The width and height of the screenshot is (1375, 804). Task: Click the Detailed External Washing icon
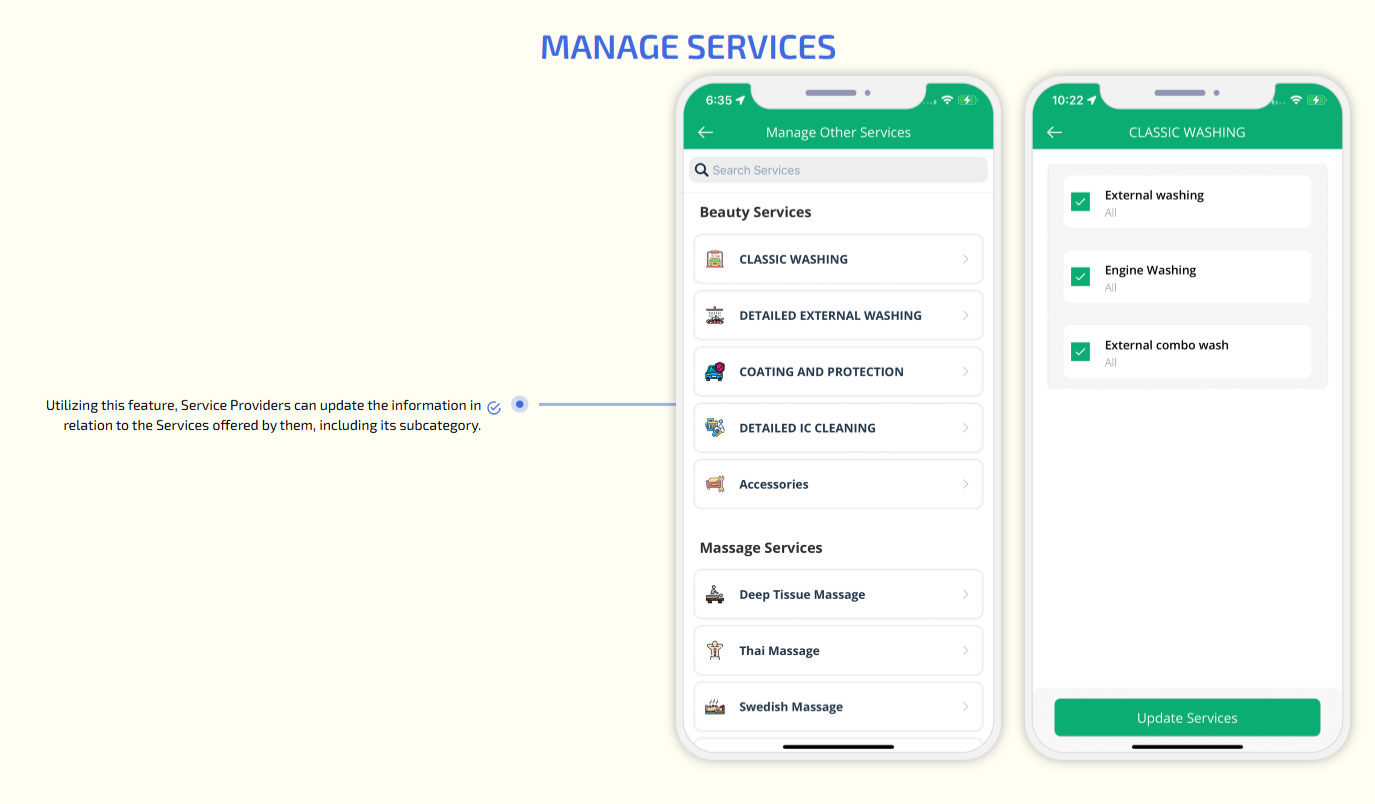[x=714, y=316]
